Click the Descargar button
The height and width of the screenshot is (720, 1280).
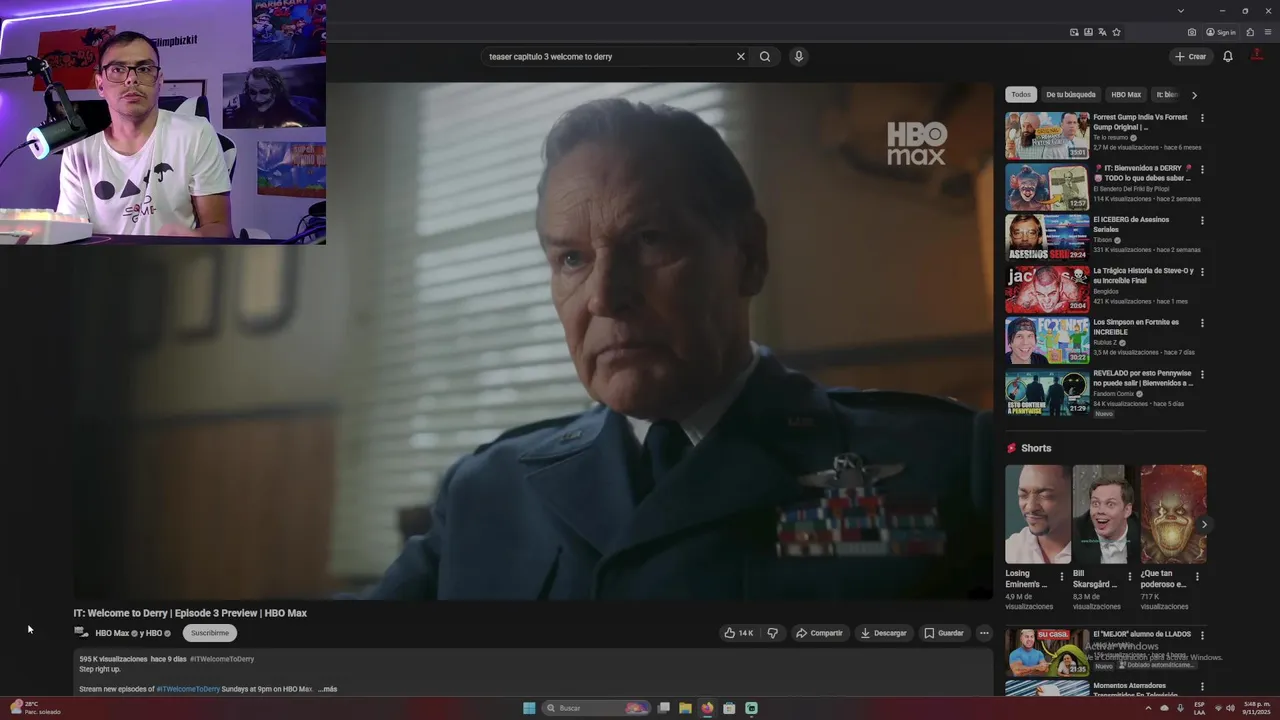[883, 633]
